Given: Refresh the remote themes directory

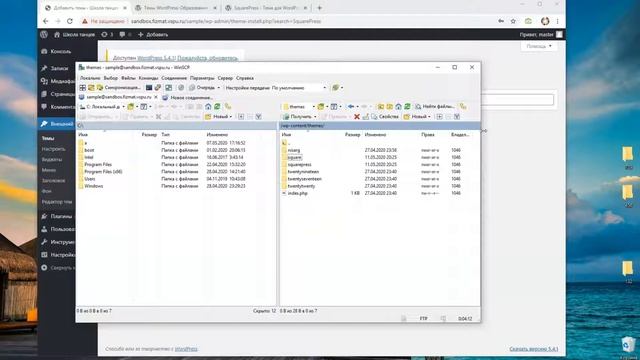Looking at the screenshot, I should [x=407, y=107].
